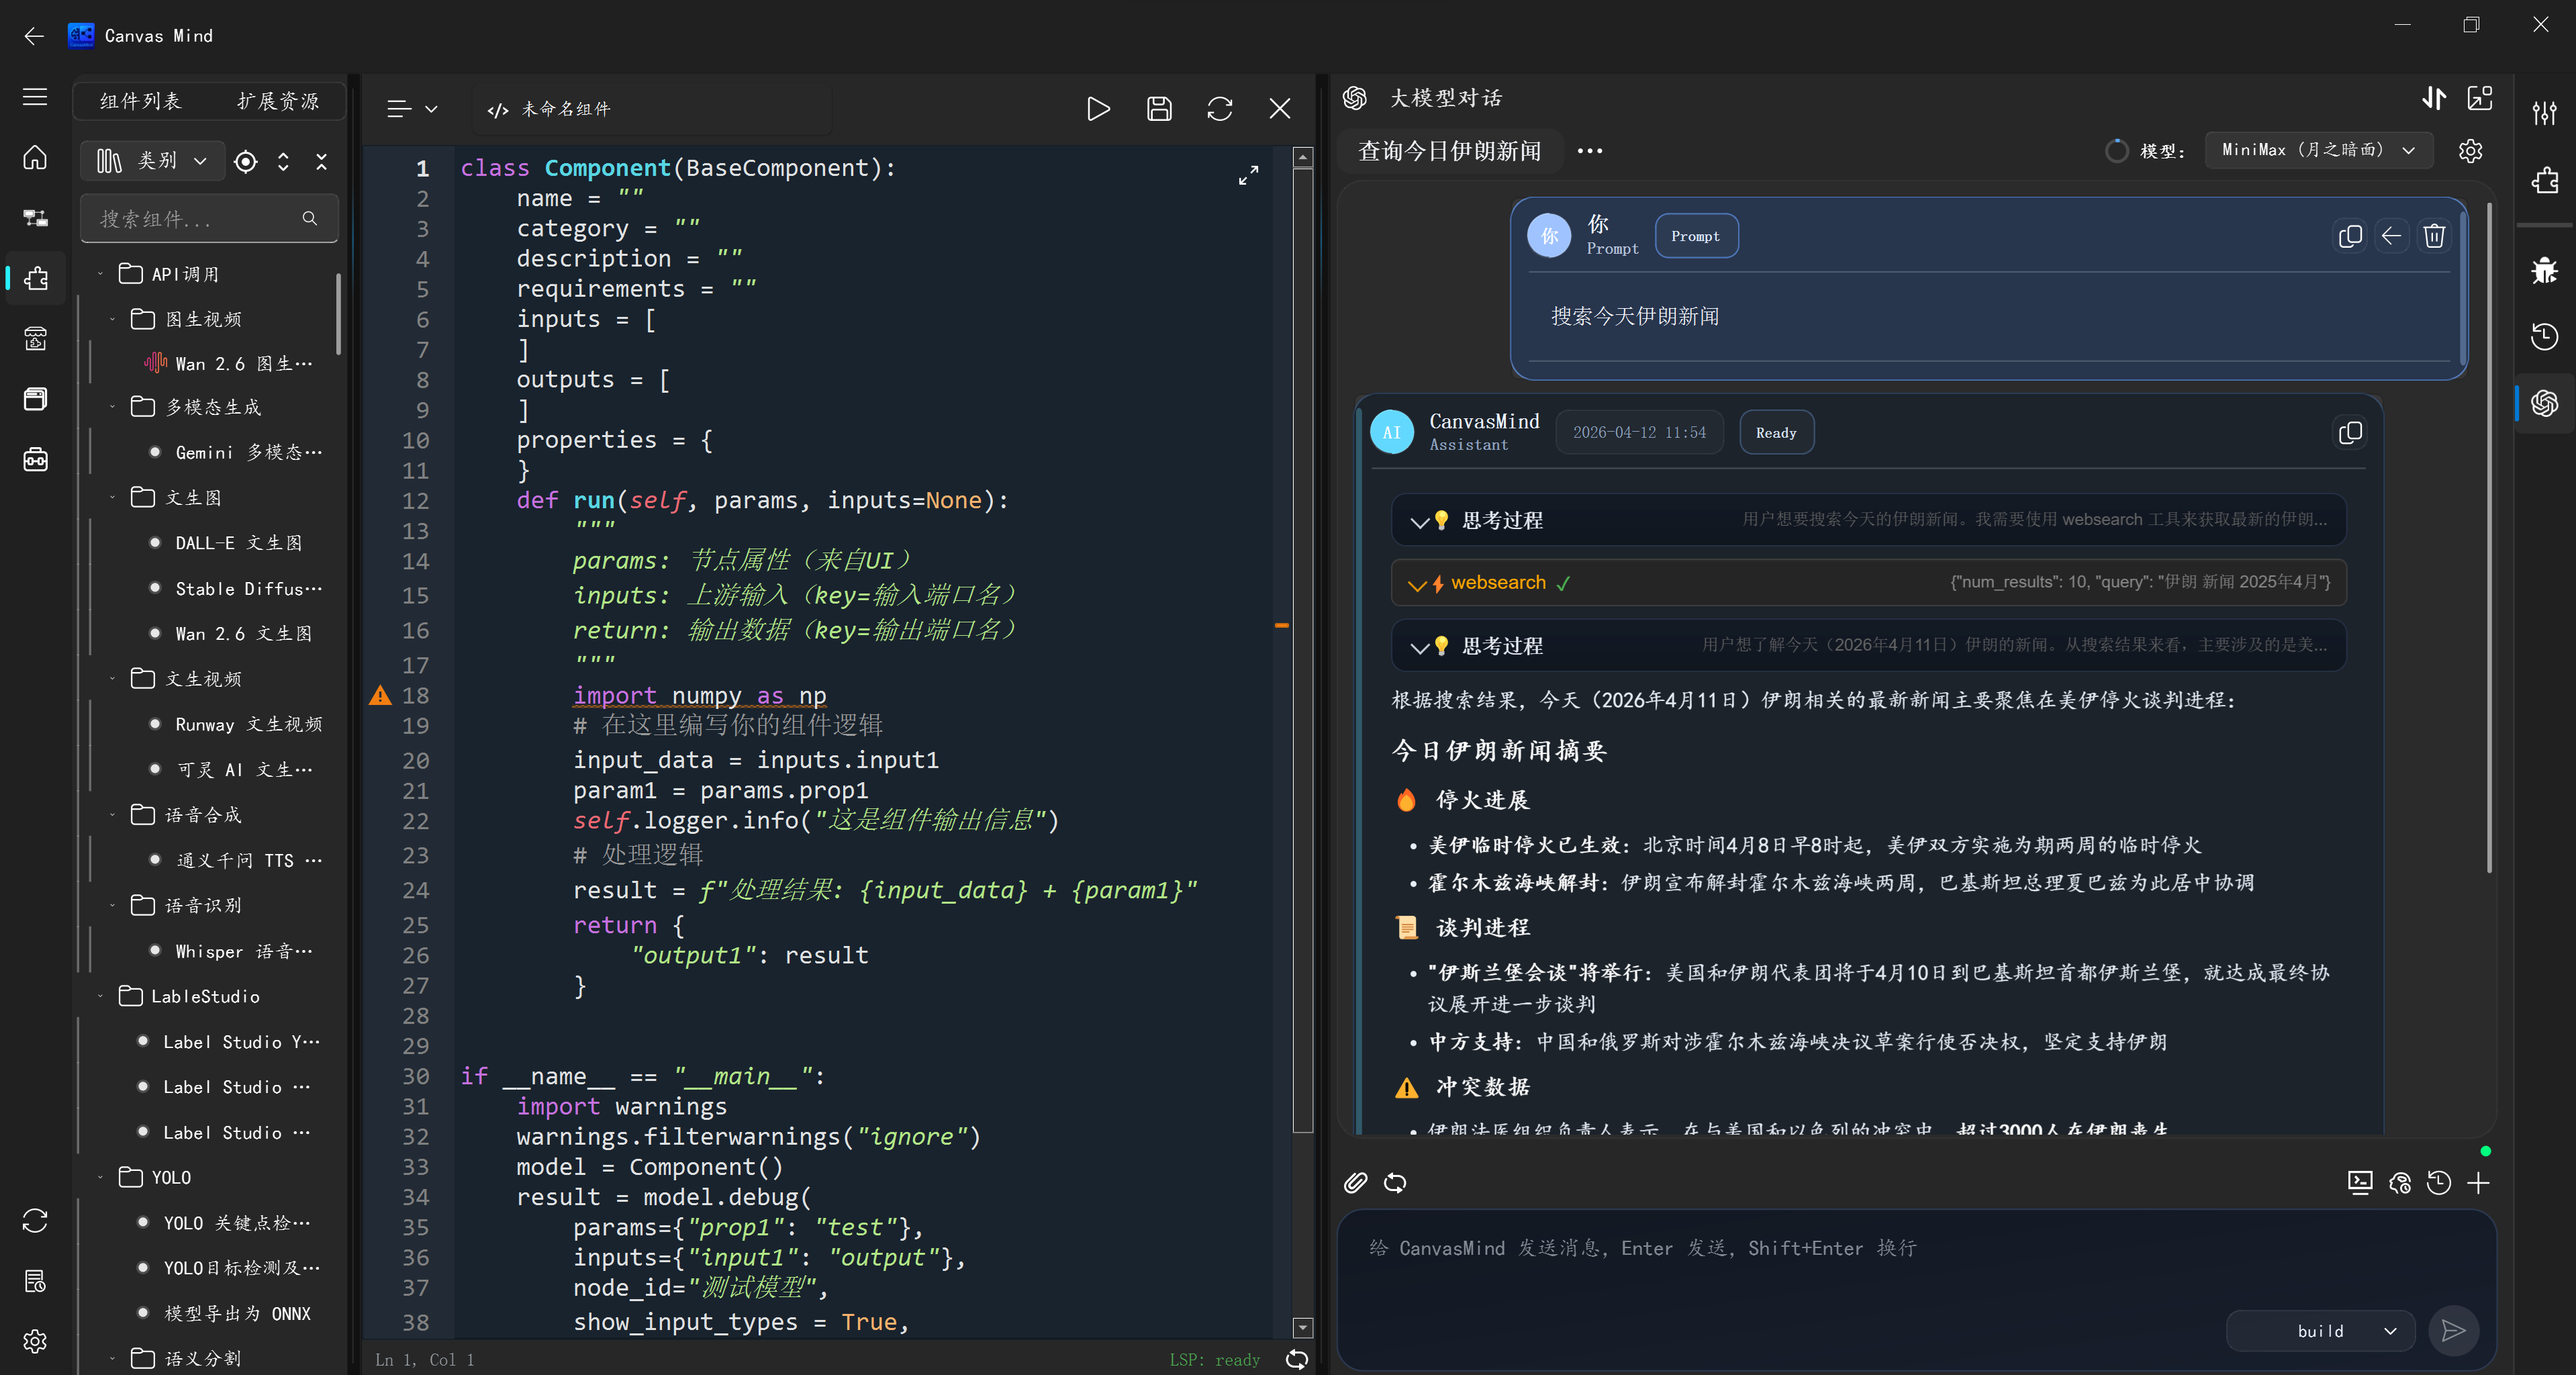
Task: Refresh the code editor content
Action: [x=1220, y=109]
